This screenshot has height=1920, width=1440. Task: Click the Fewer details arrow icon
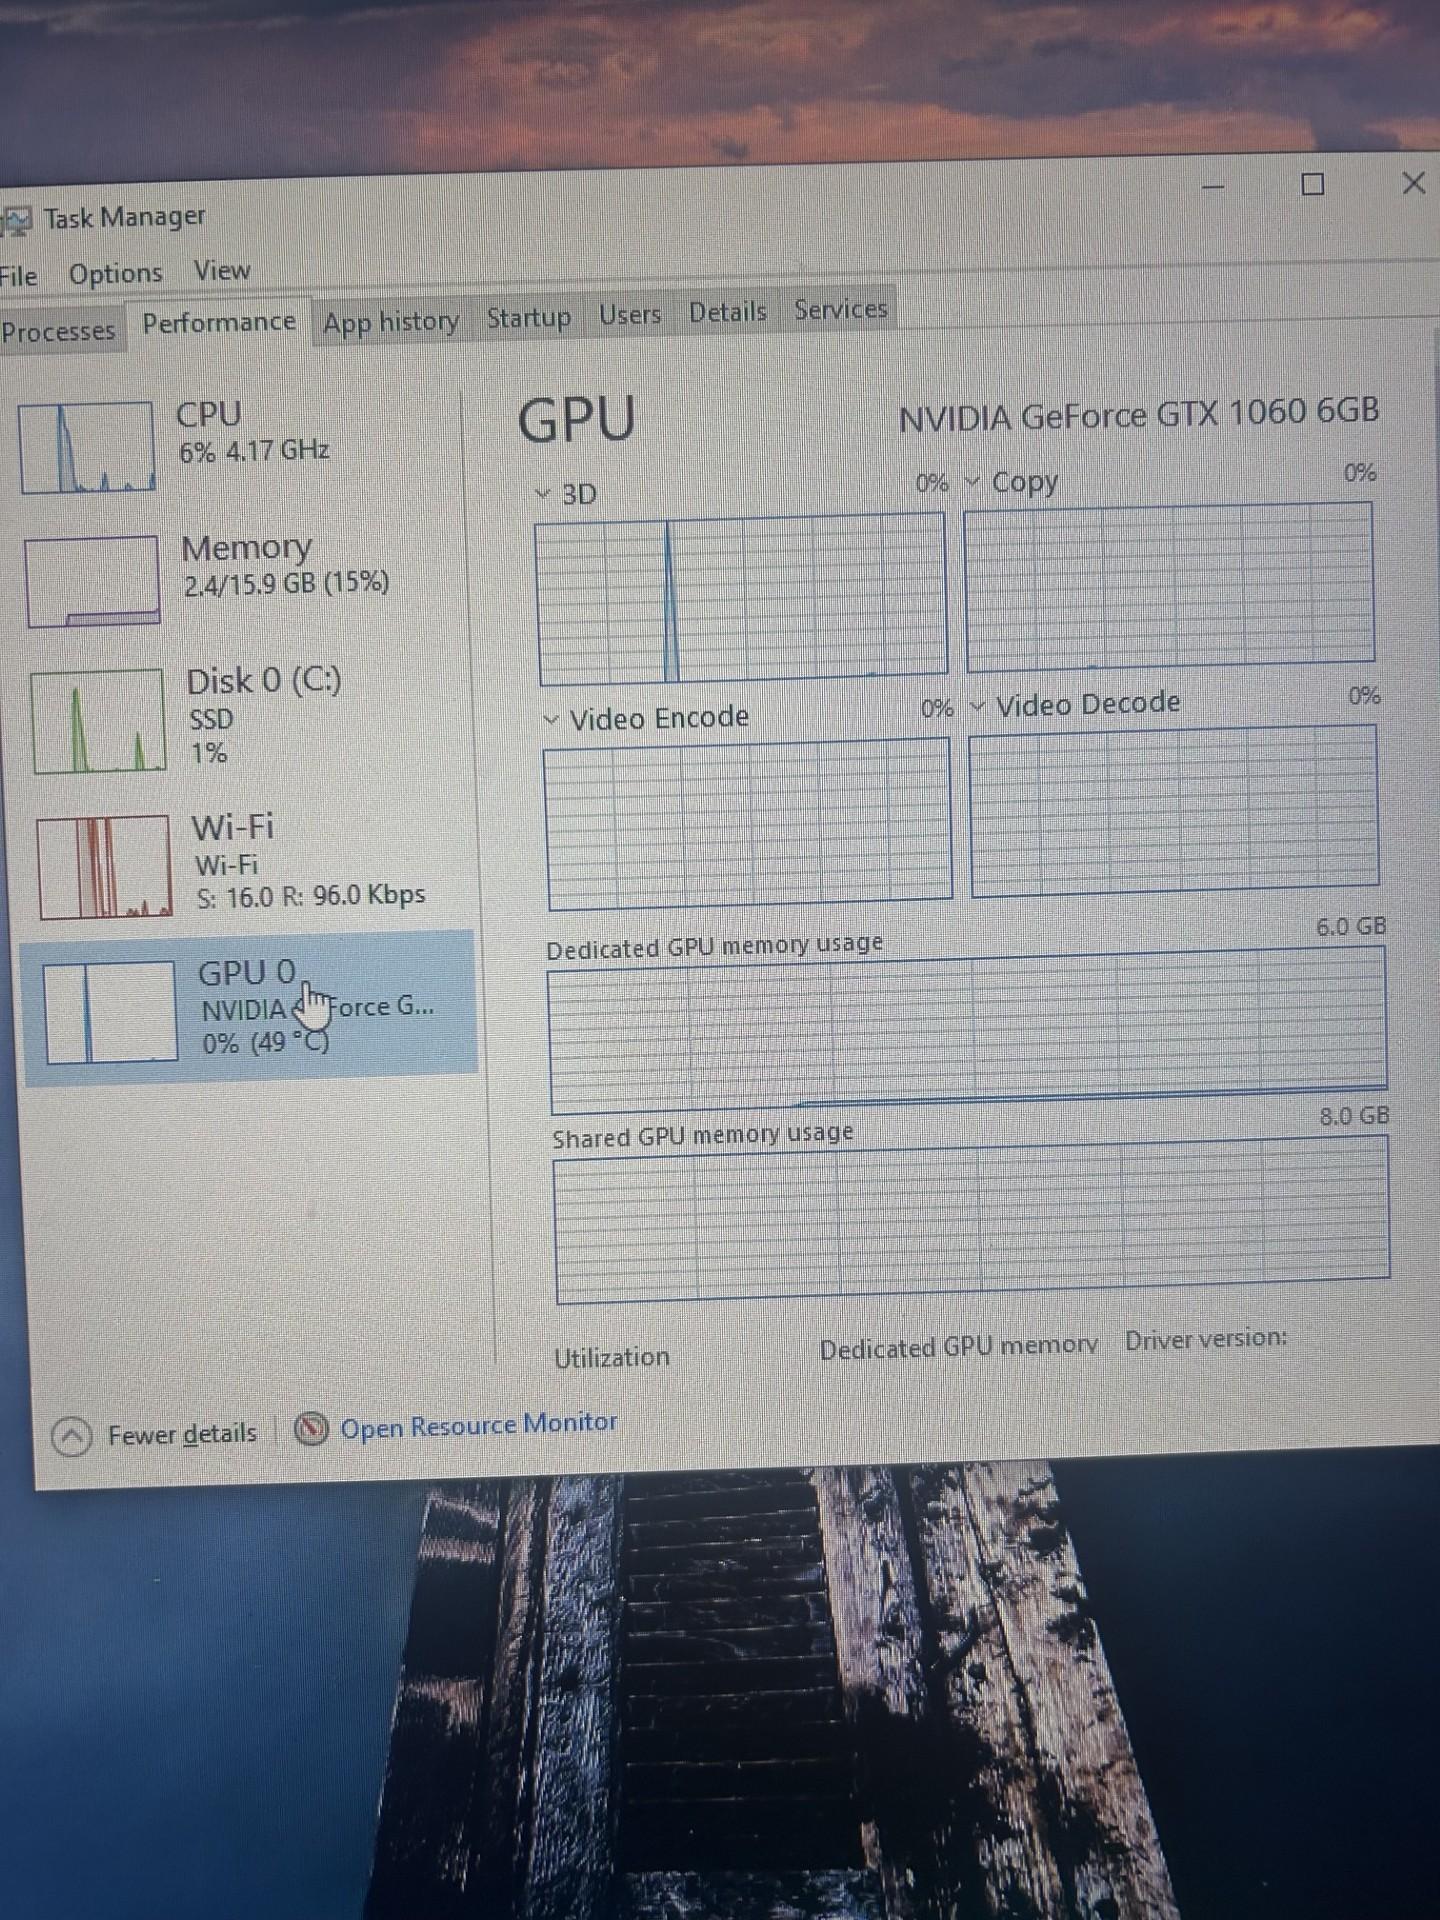(x=71, y=1437)
